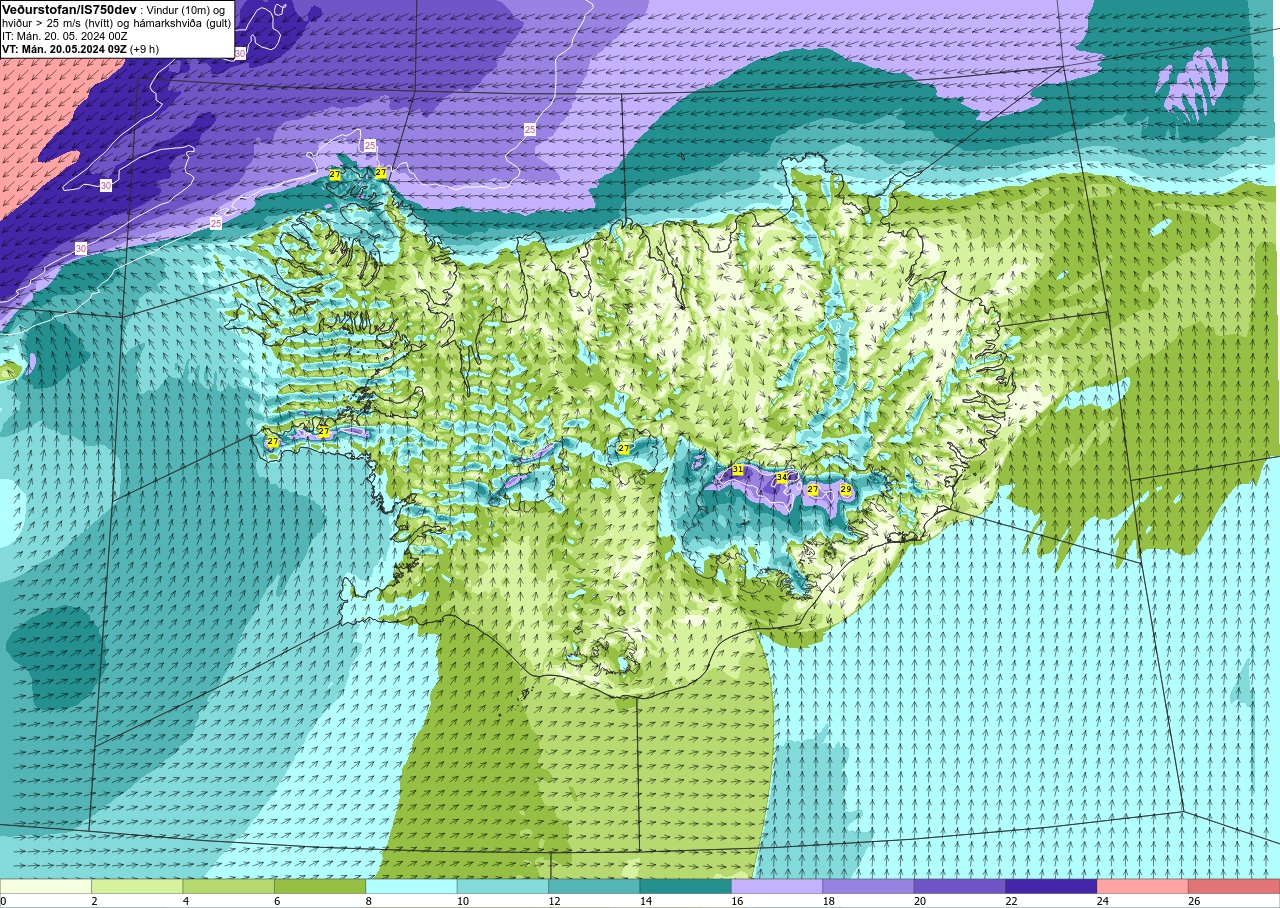Click the legend scale number 4

click(184, 901)
